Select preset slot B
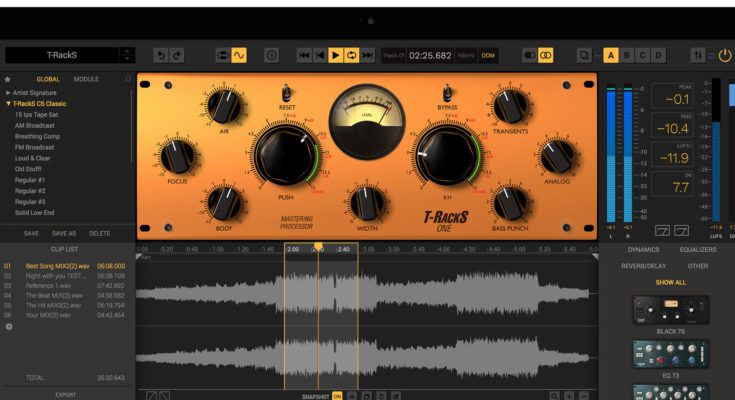Viewport: 735px width, 400px height. 627,56
